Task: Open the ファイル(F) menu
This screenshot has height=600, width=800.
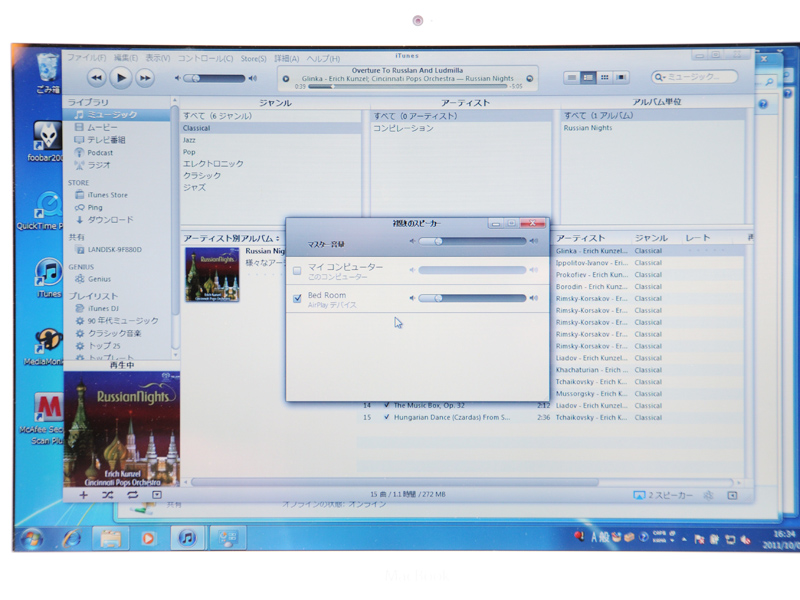Action: [86, 58]
